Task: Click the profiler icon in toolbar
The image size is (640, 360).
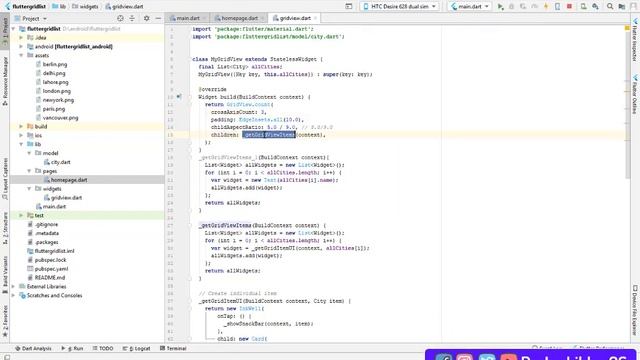Action: (534, 7)
